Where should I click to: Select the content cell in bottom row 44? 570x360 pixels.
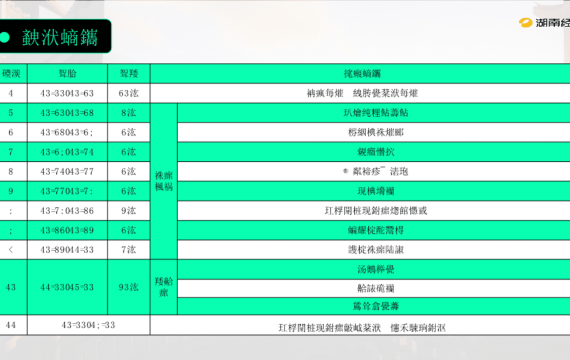coord(360,325)
